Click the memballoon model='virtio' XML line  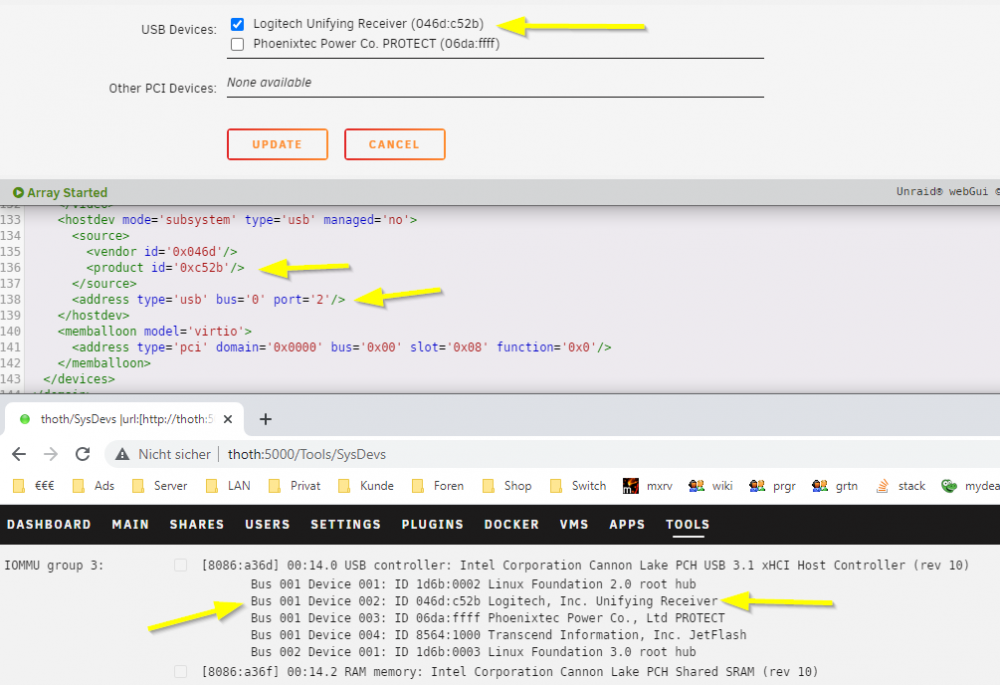click(x=154, y=331)
